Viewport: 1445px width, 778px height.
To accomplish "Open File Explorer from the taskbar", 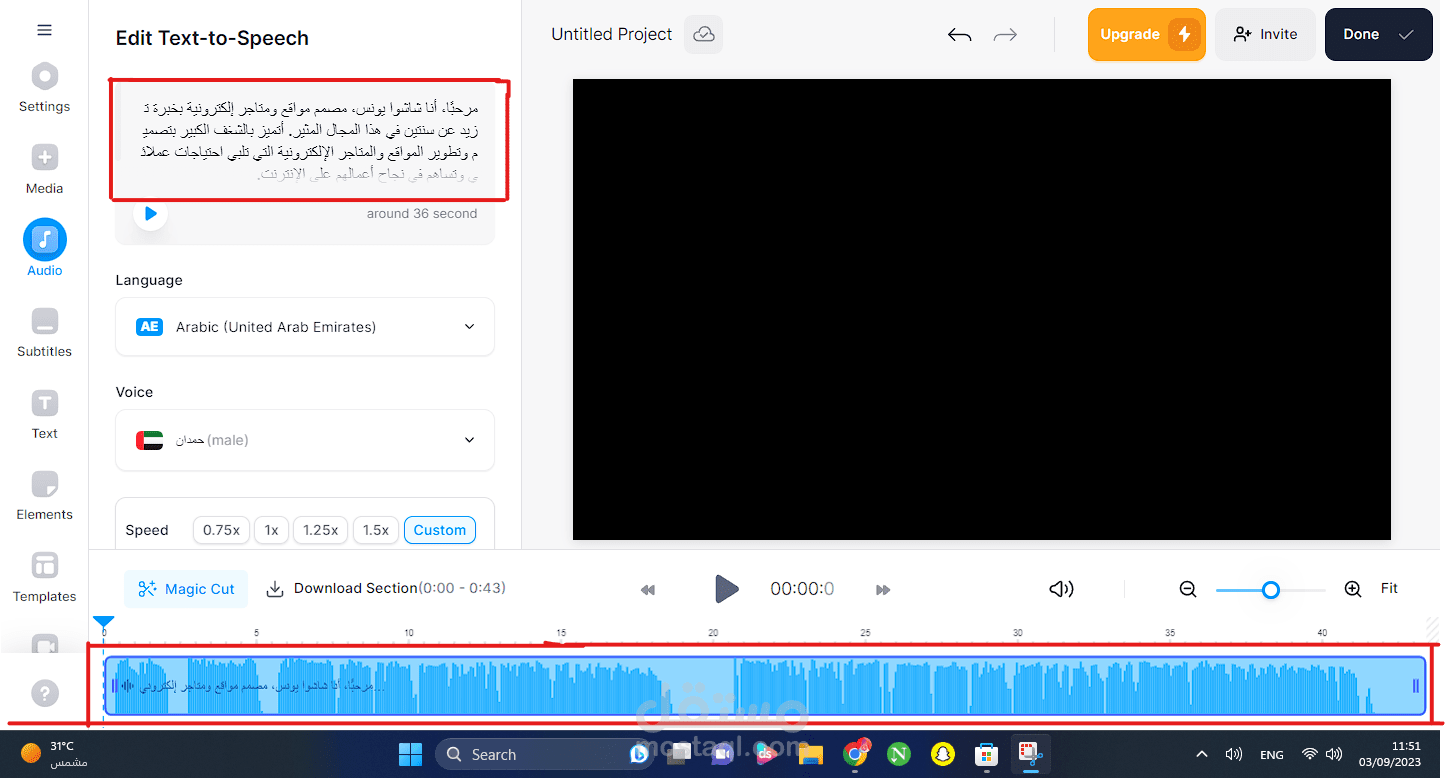I will (810, 754).
